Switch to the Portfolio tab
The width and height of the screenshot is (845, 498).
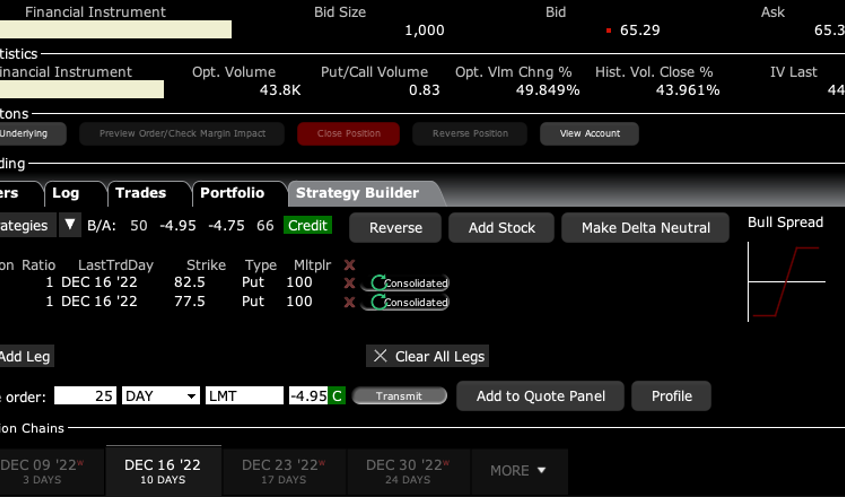tap(232, 193)
